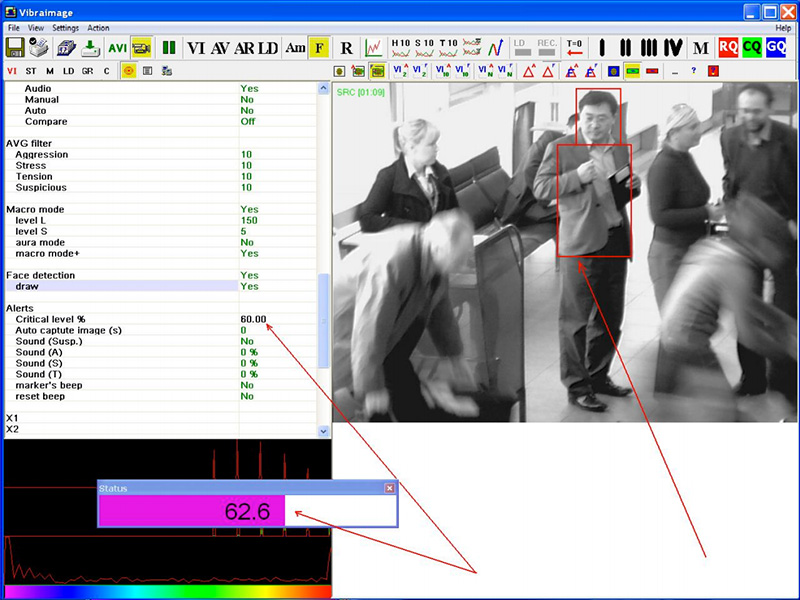
Task: Switch to the C tab
Action: point(106,71)
